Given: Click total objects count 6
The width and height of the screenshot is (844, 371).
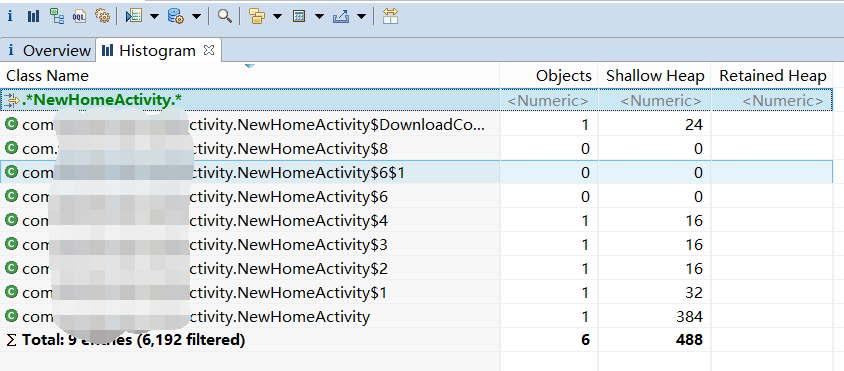Looking at the screenshot, I should point(586,340).
